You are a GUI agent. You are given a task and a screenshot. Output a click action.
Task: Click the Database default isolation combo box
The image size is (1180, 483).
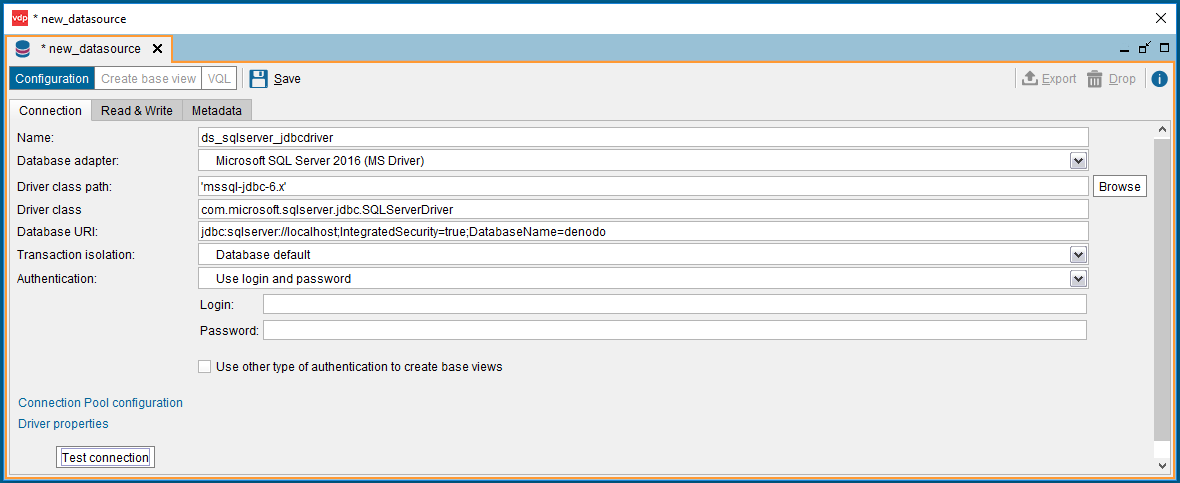(643, 255)
